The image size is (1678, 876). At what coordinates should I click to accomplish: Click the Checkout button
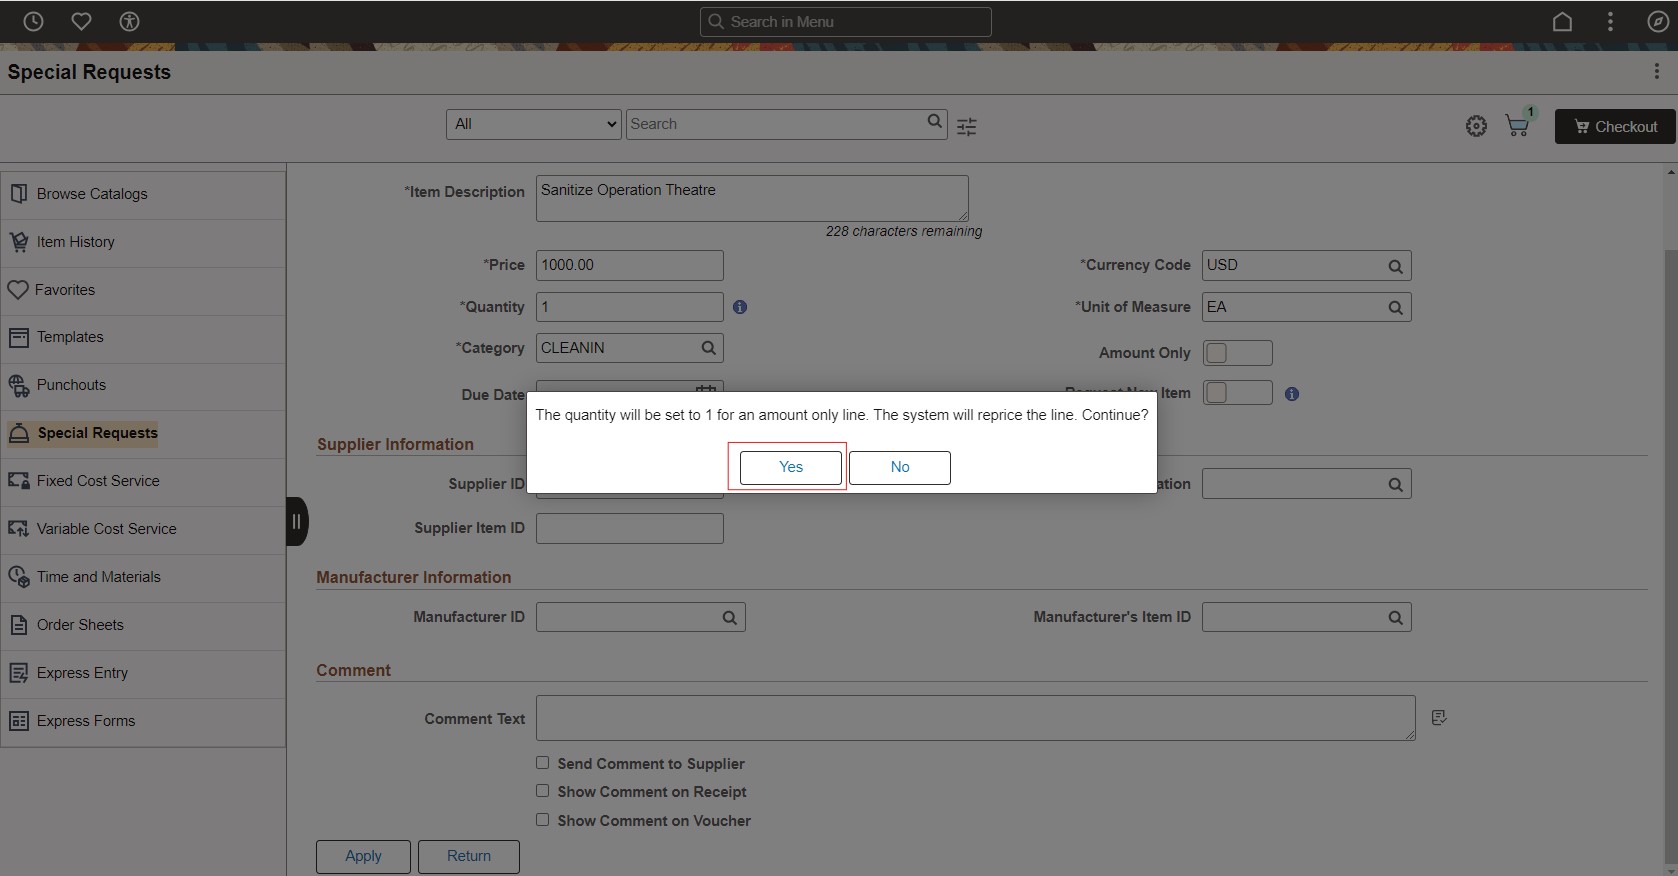(x=1615, y=126)
